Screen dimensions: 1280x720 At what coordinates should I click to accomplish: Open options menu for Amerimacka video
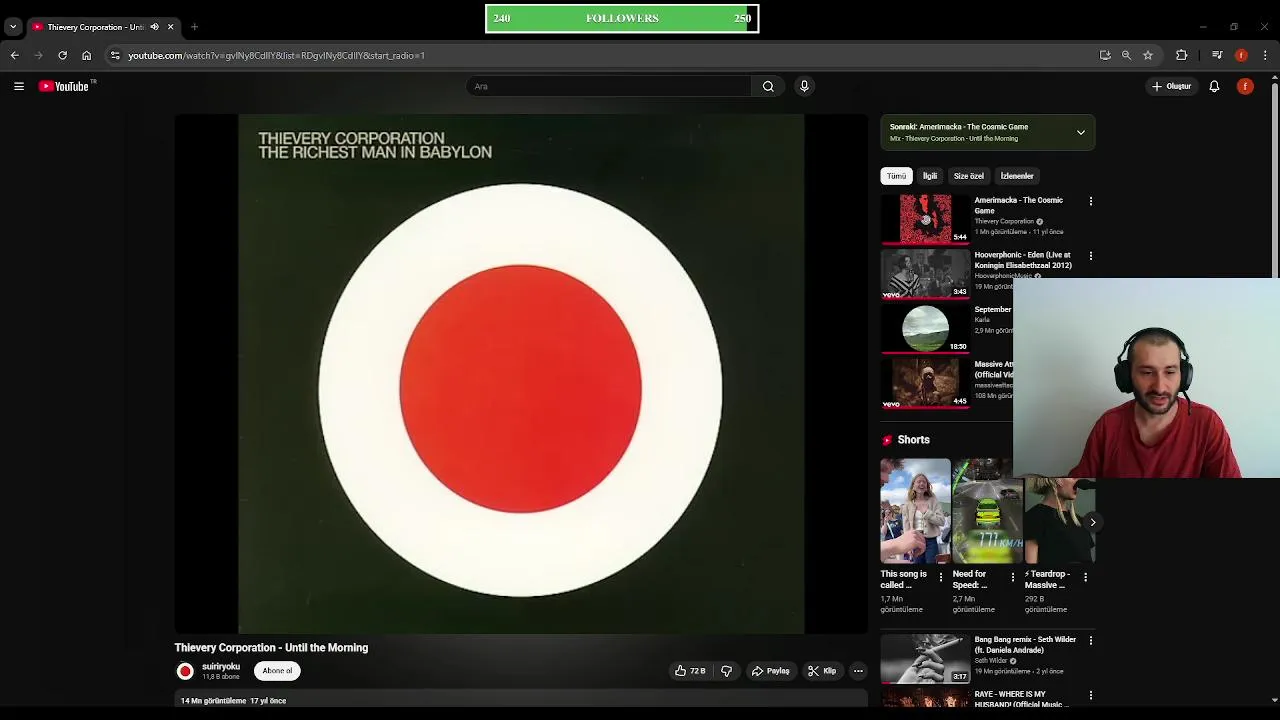click(1091, 201)
